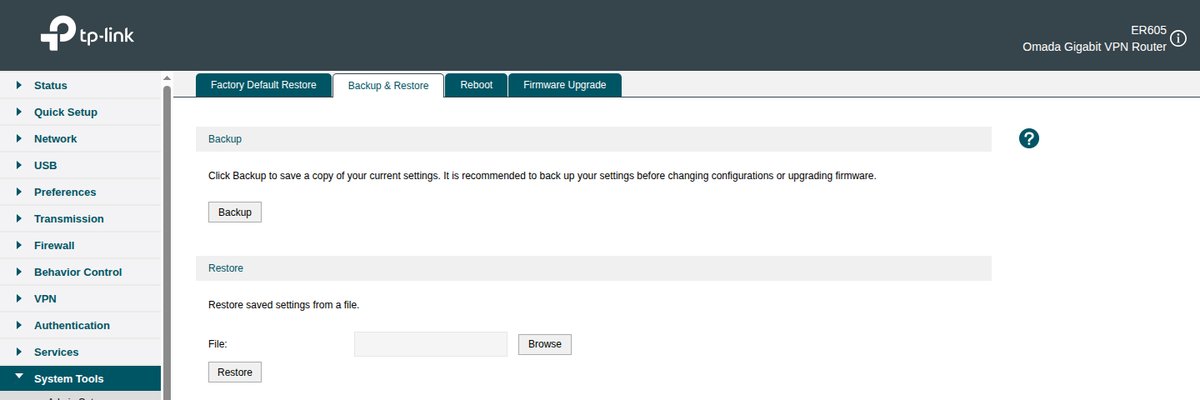Open the help question mark icon
1200x400 pixels.
(1029, 139)
